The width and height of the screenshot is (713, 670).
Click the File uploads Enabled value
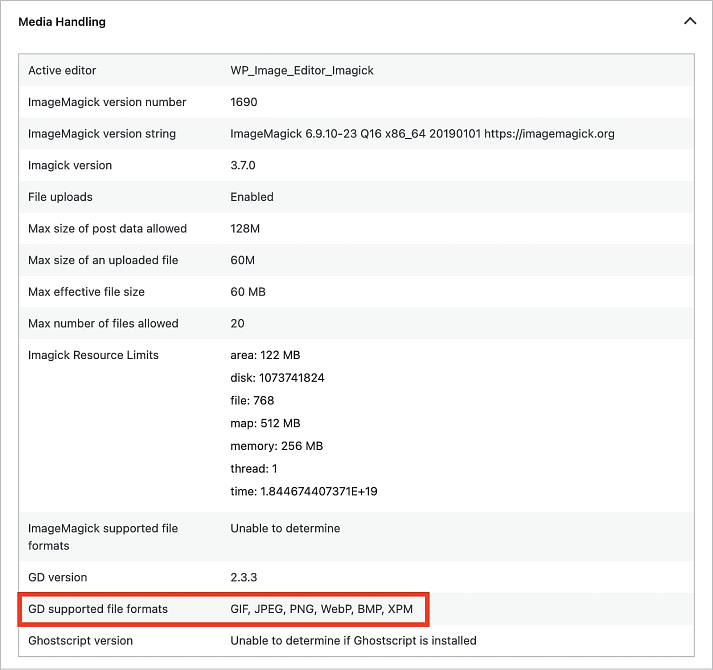coord(252,197)
